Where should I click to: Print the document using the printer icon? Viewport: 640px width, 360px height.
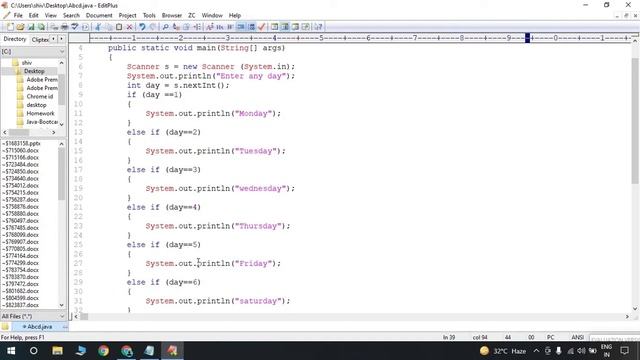[x=64, y=27]
